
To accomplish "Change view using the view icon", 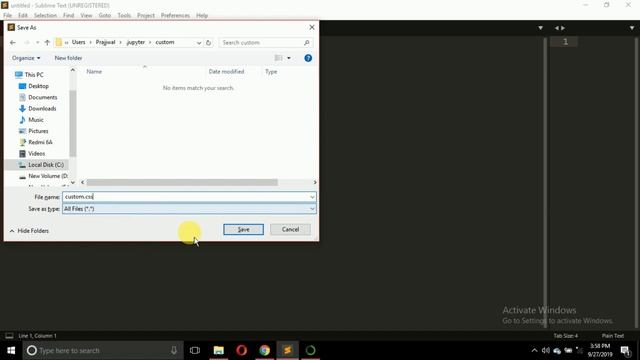I will click(x=279, y=58).
